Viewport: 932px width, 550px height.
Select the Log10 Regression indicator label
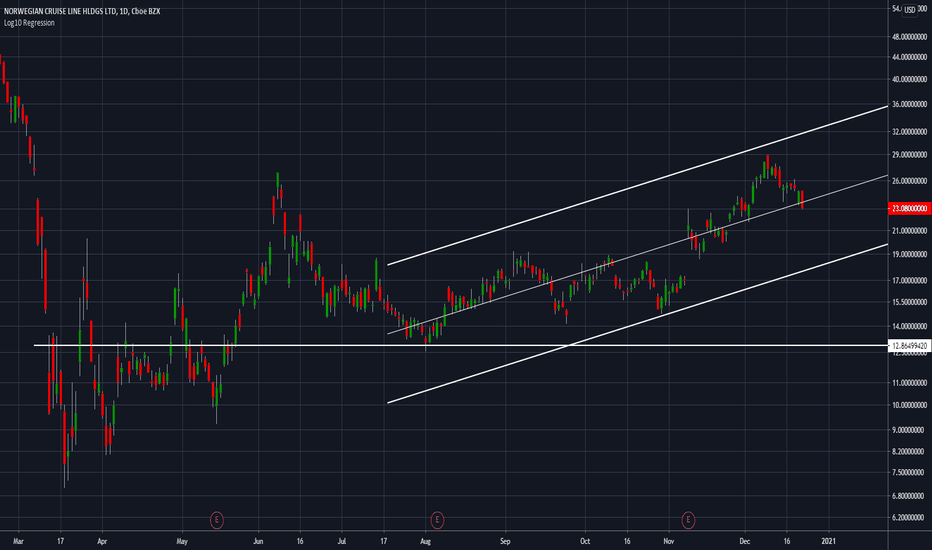29,23
